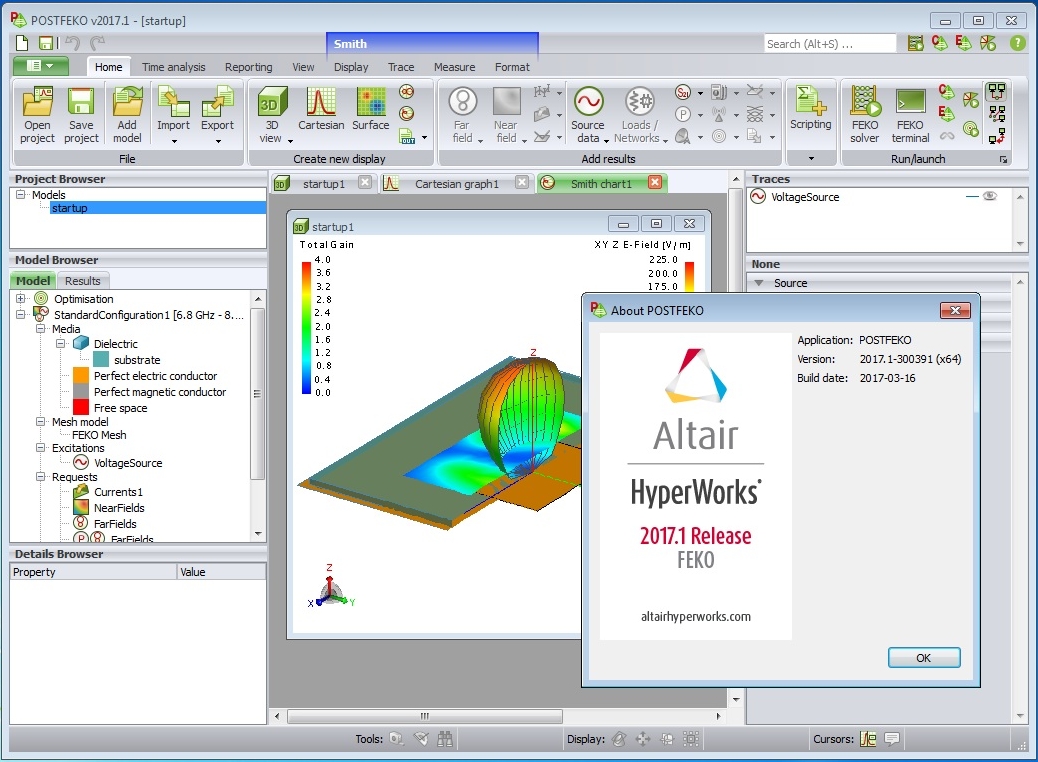
Task: Expand the Optimisation tree node
Action: tap(21, 299)
